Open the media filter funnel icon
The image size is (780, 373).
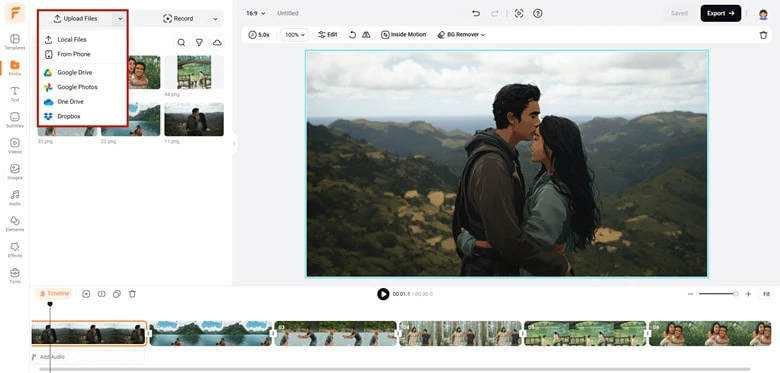(x=199, y=43)
